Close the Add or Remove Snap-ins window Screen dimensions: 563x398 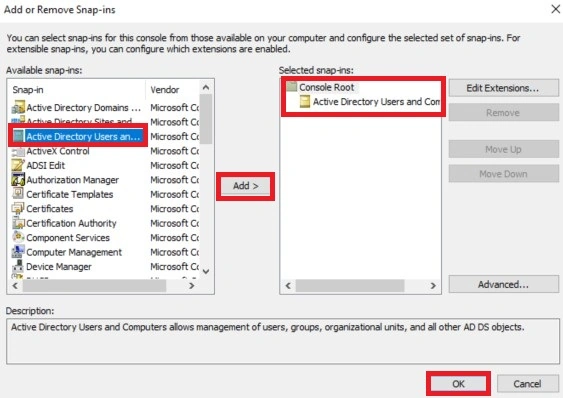coord(555,9)
